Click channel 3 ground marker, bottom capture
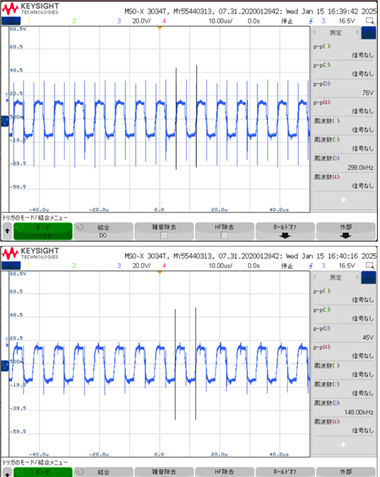 (5, 366)
